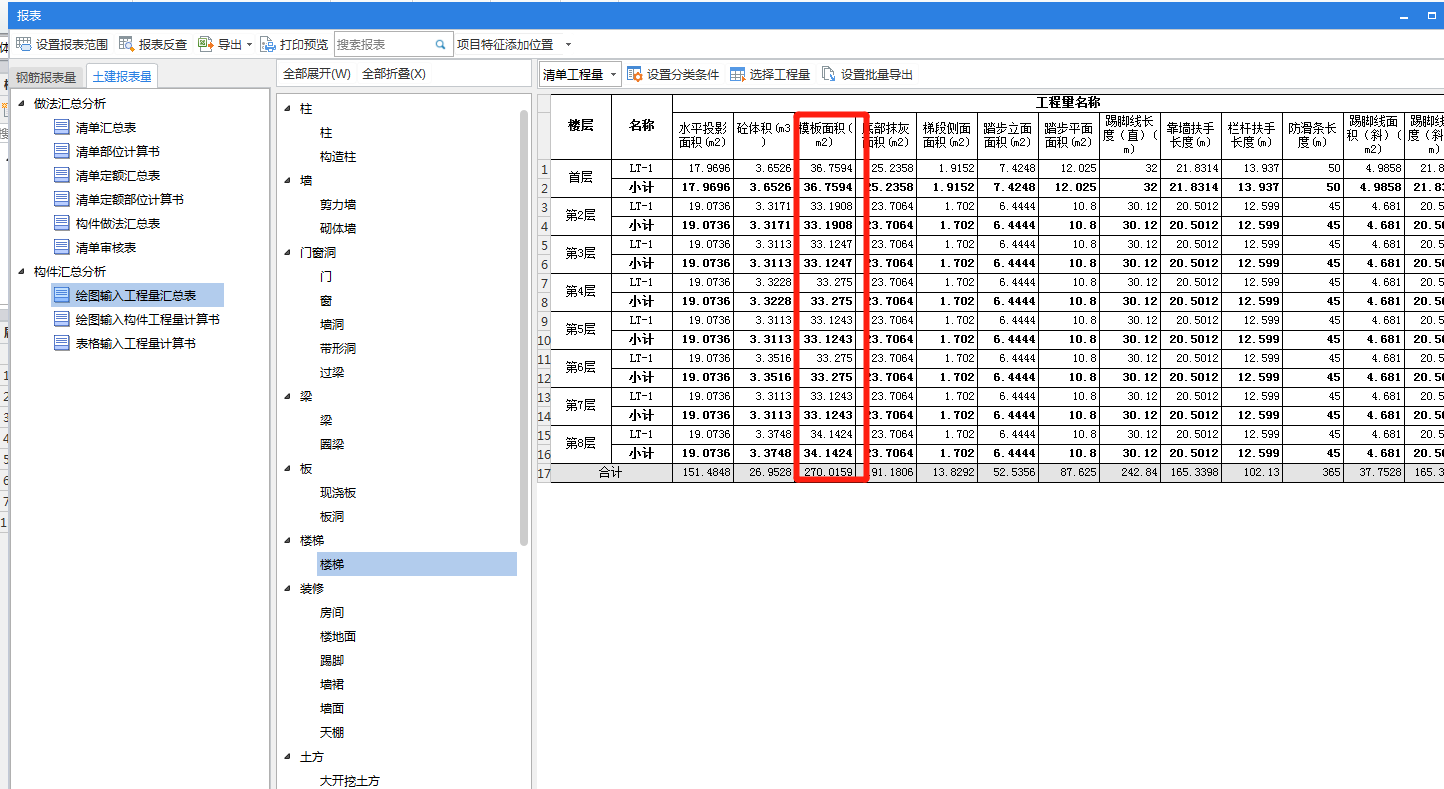Image resolution: width=1444 pixels, height=789 pixels.
Task: Click the 设置分类条件 icon
Action: pyautogui.click(x=634, y=74)
